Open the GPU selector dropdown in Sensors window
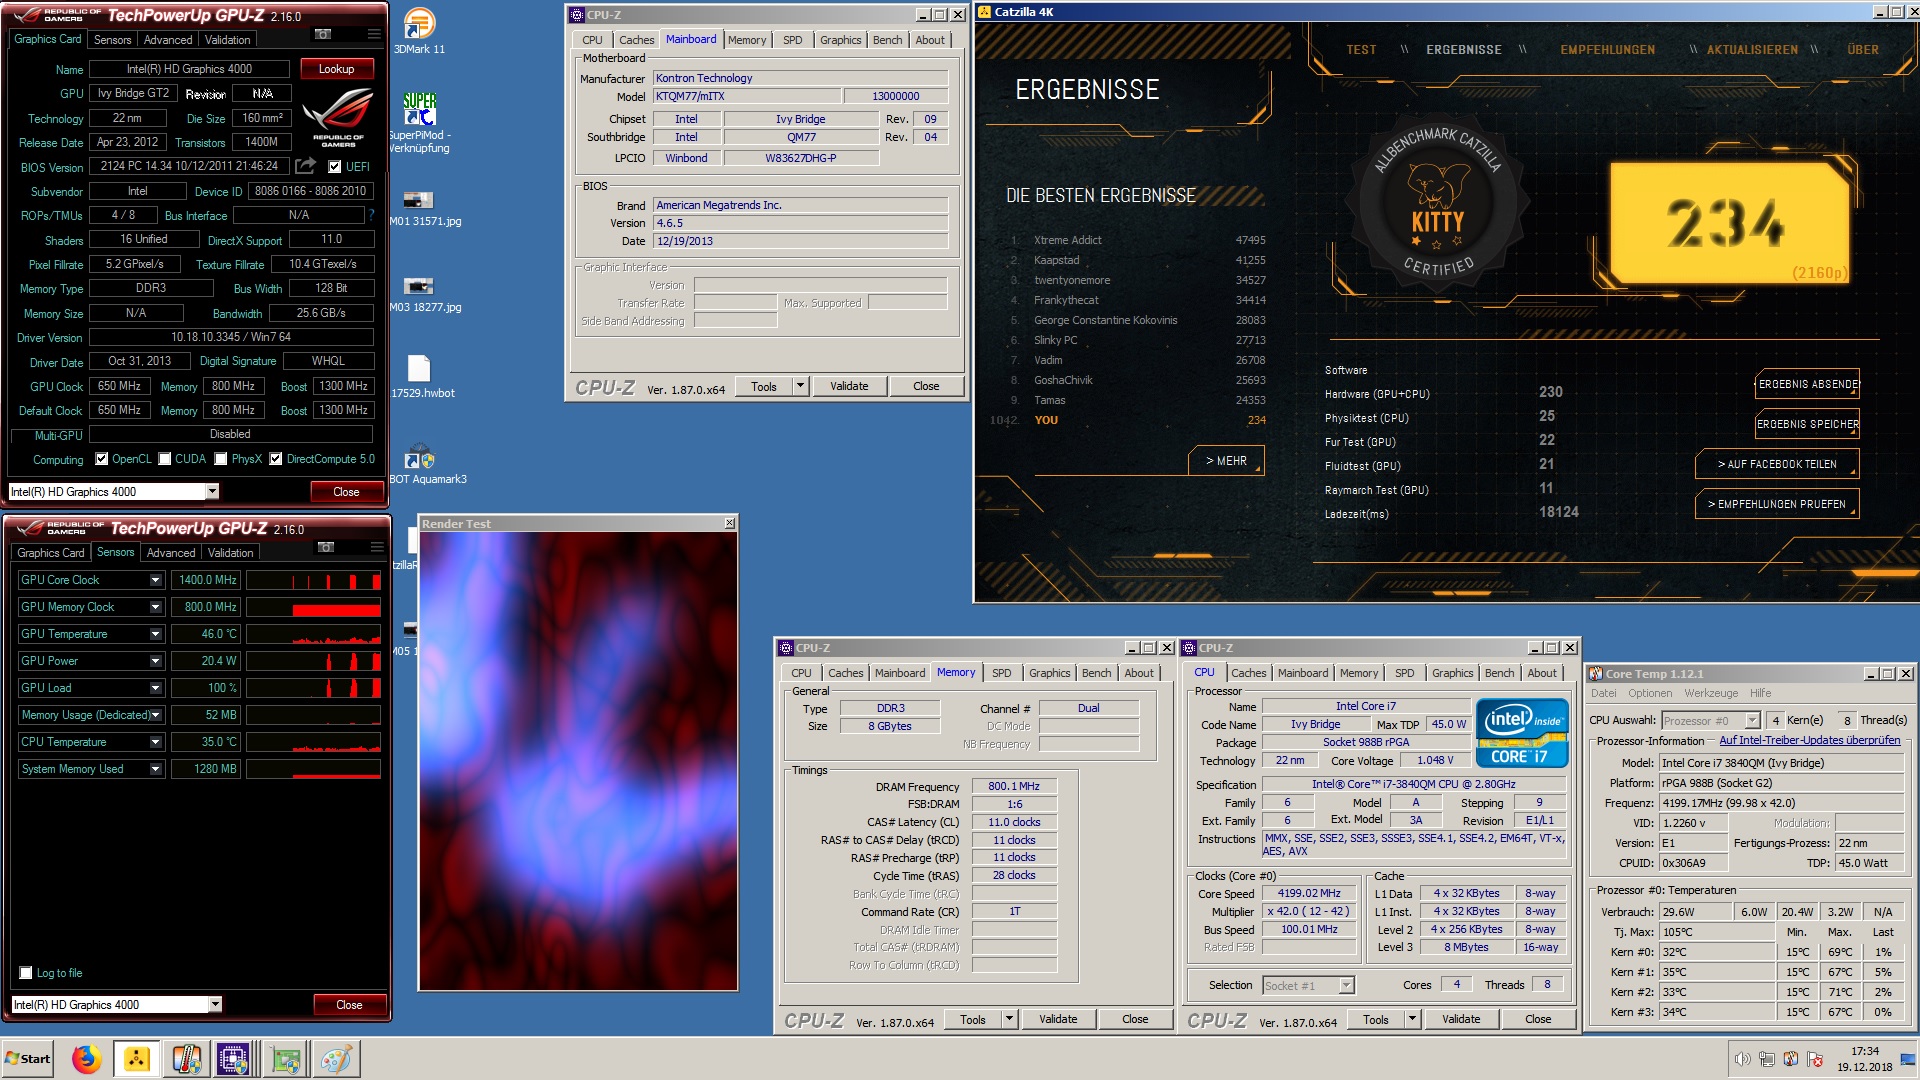Screen dimensions: 1920x1080 [x=215, y=1004]
